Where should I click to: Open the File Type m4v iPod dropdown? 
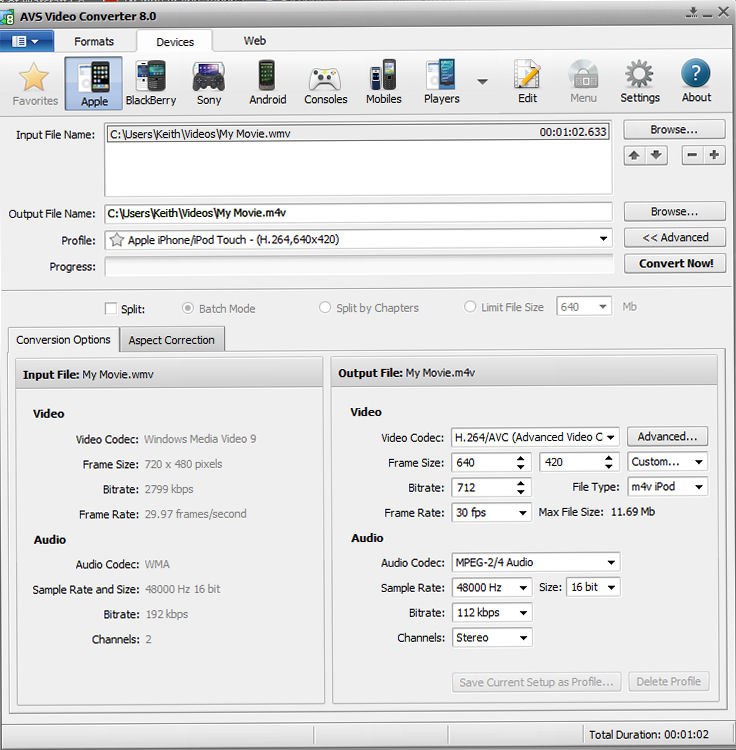point(699,486)
